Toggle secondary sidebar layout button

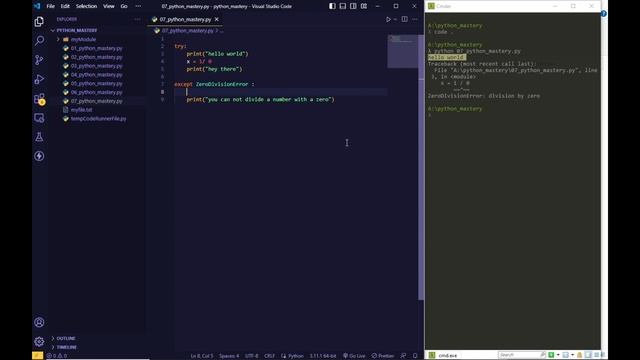tap(353, 6)
